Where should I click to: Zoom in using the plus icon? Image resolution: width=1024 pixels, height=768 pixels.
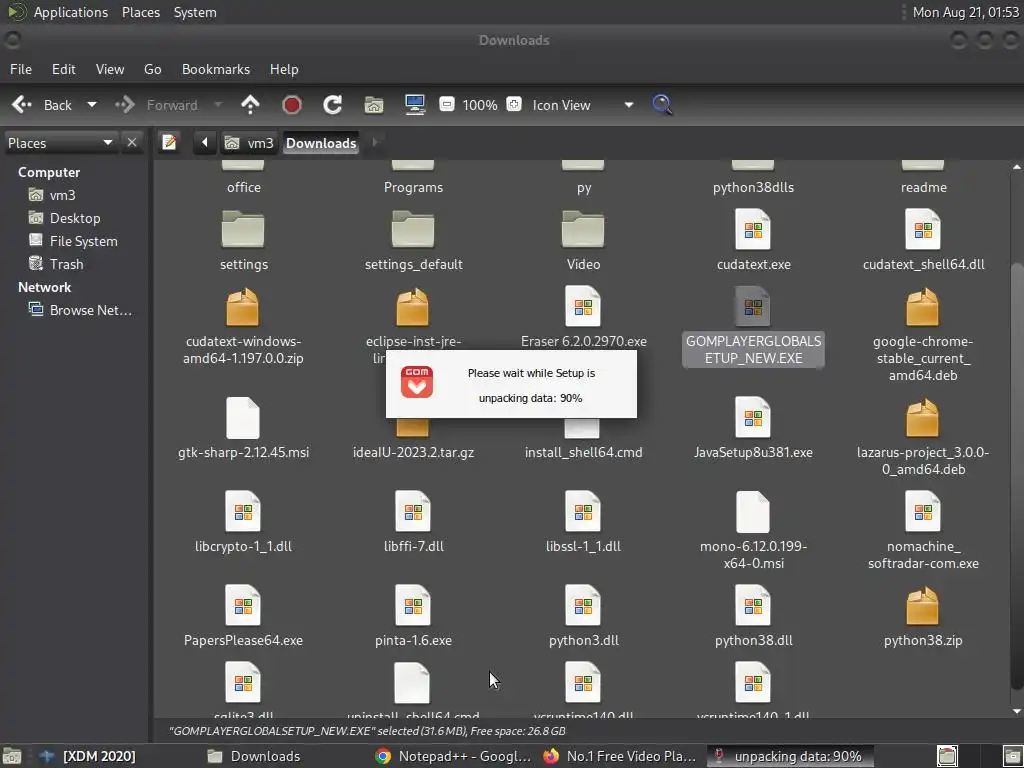point(514,104)
